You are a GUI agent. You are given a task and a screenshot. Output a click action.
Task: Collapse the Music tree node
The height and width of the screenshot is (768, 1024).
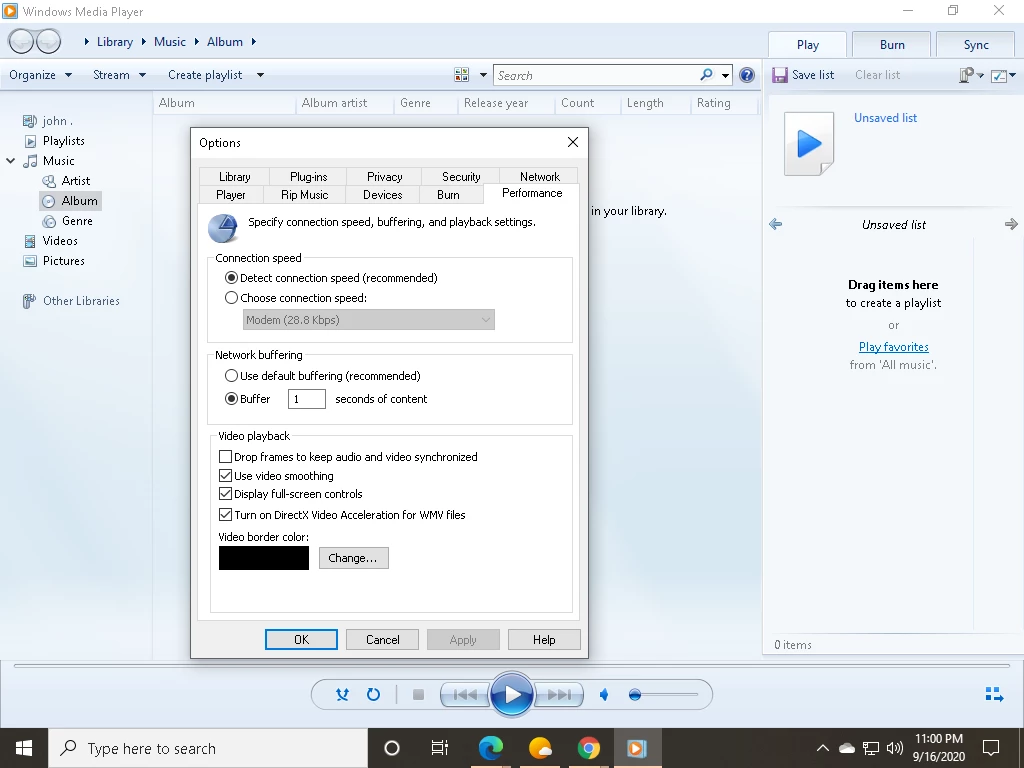point(10,161)
